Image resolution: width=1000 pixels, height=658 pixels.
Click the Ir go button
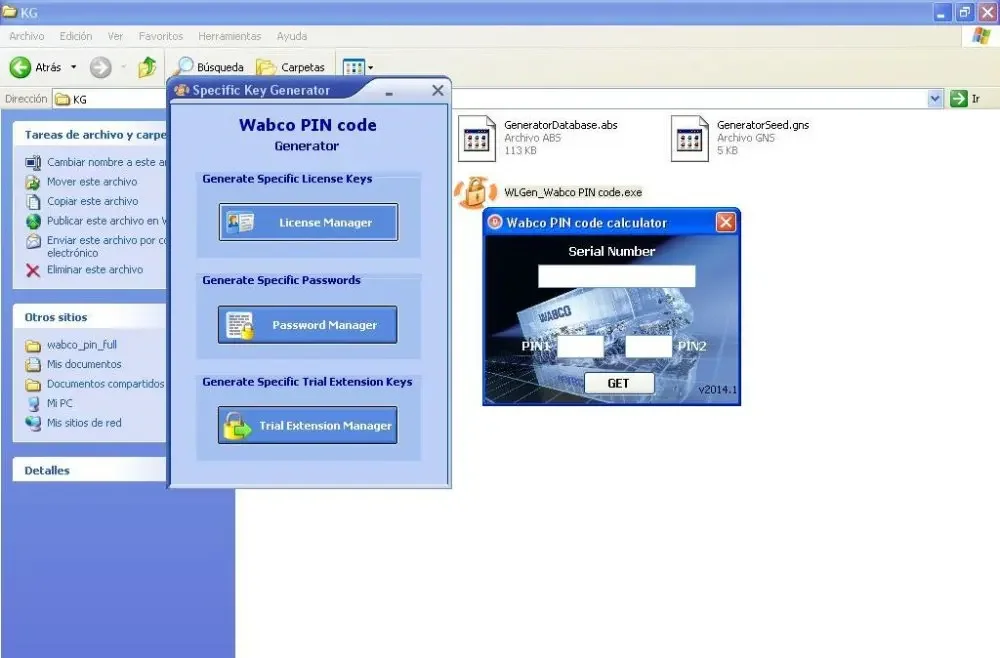(965, 99)
